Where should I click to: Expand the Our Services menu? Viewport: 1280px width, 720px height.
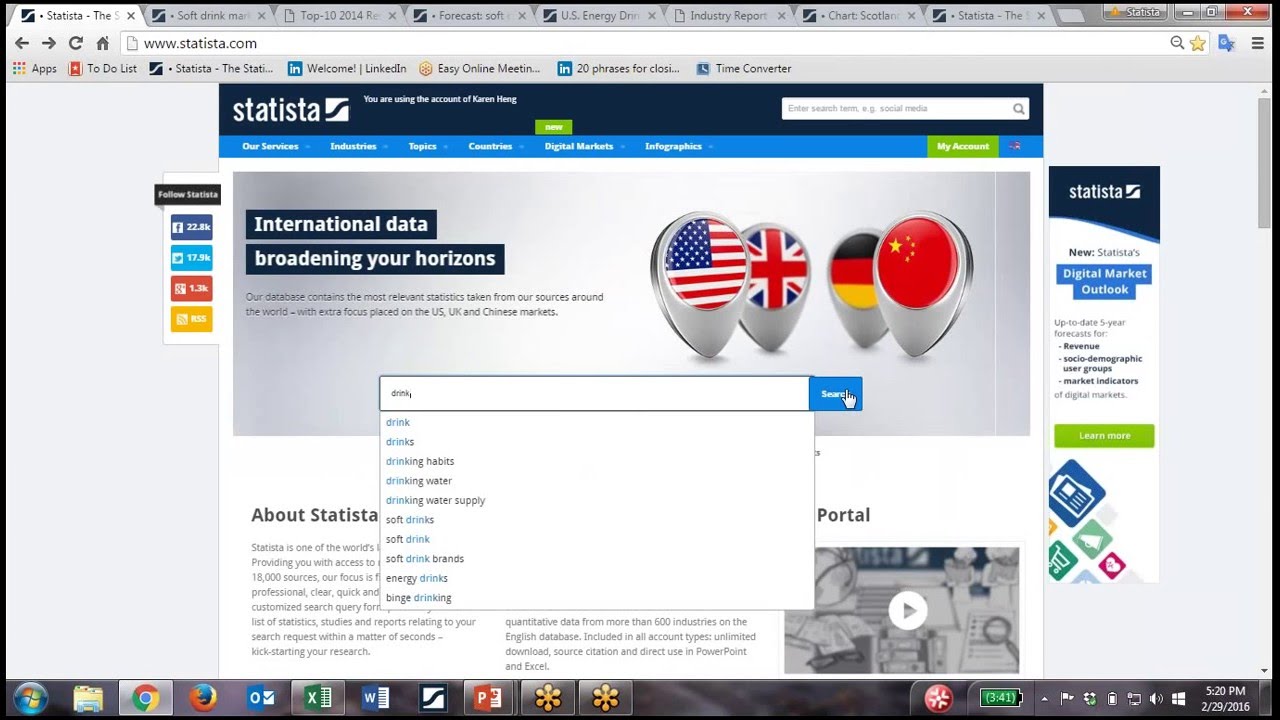tap(274, 146)
